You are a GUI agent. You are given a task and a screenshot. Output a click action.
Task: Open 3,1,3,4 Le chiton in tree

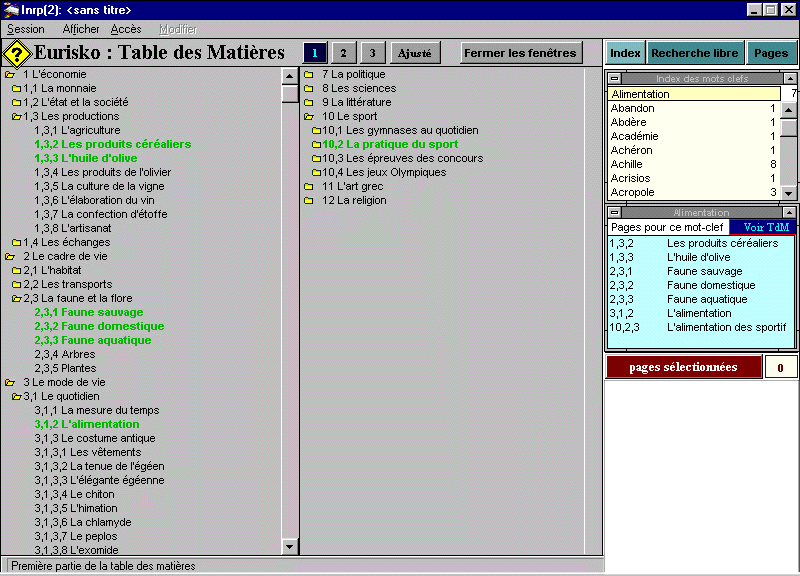(74, 494)
